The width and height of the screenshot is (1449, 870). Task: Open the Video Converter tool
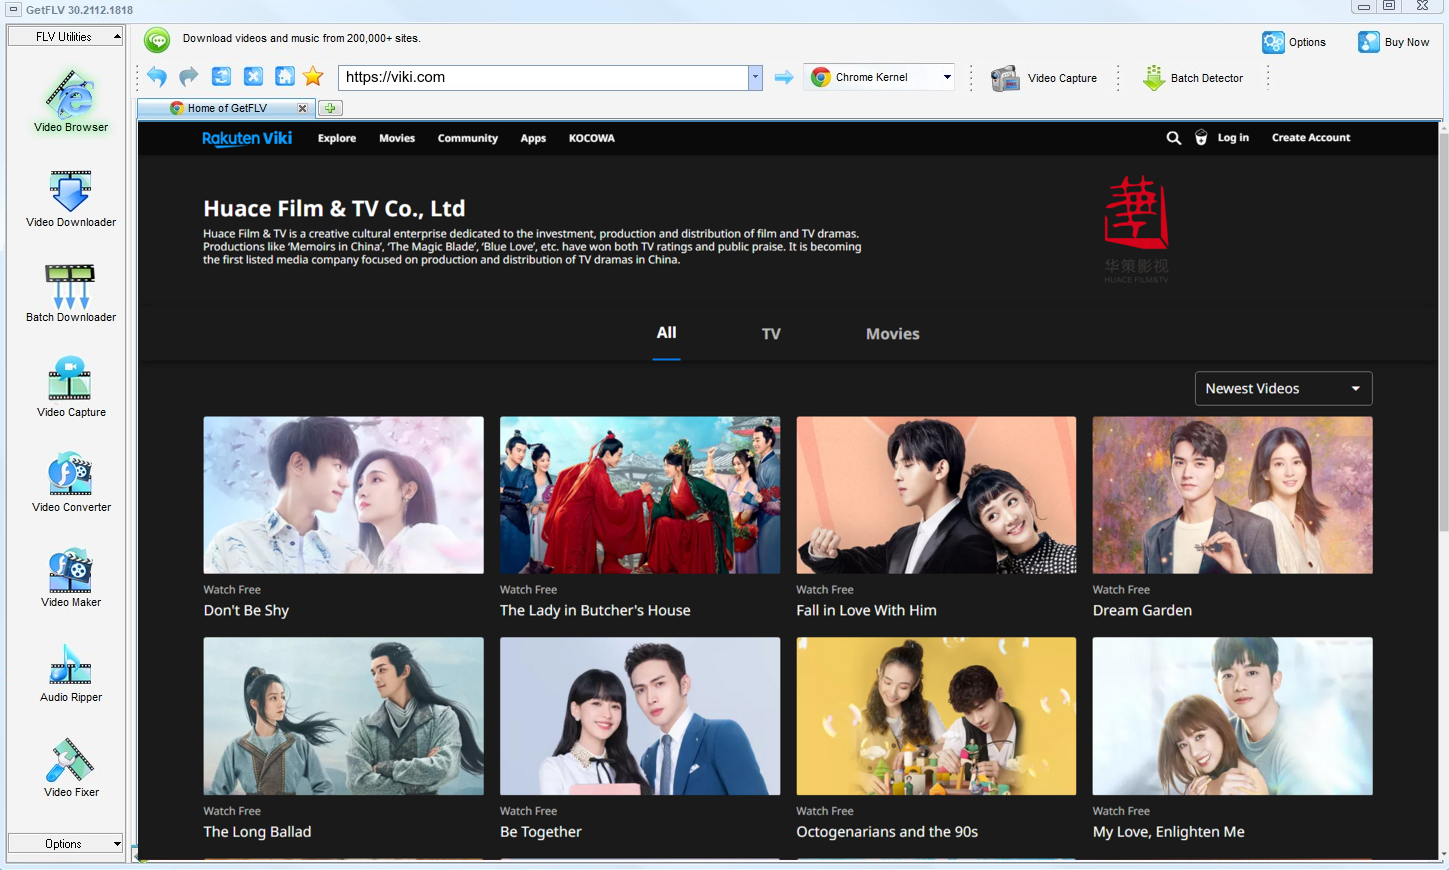tap(71, 482)
